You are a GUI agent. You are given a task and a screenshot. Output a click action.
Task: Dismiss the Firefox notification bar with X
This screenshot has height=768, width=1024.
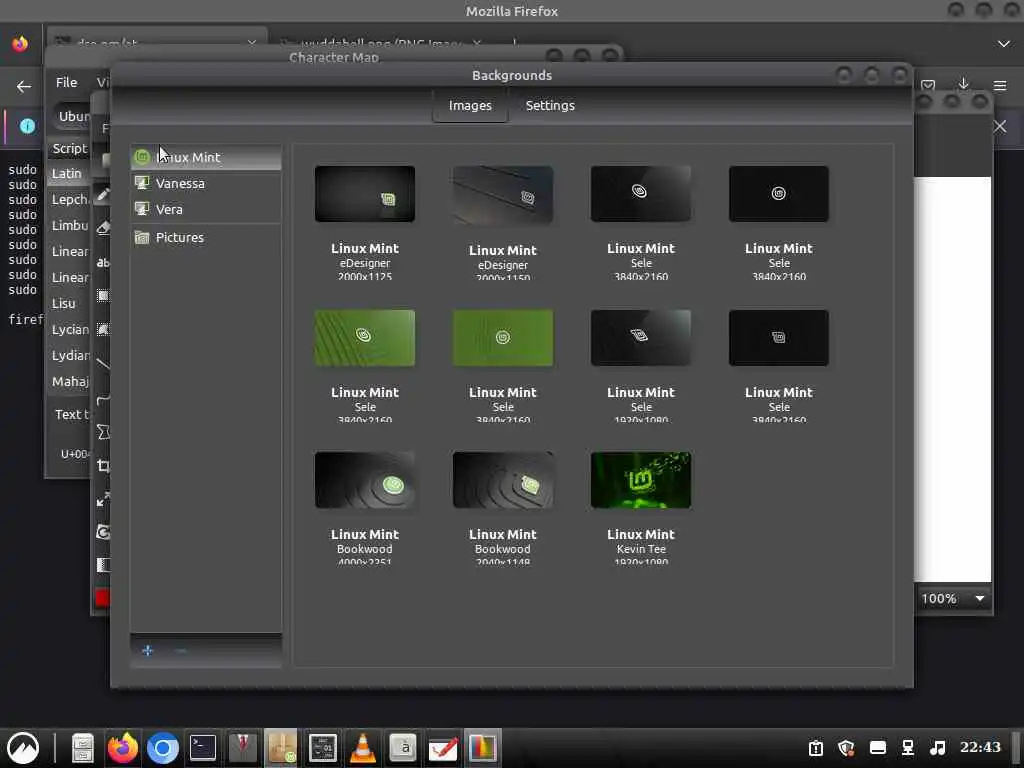(1000, 127)
